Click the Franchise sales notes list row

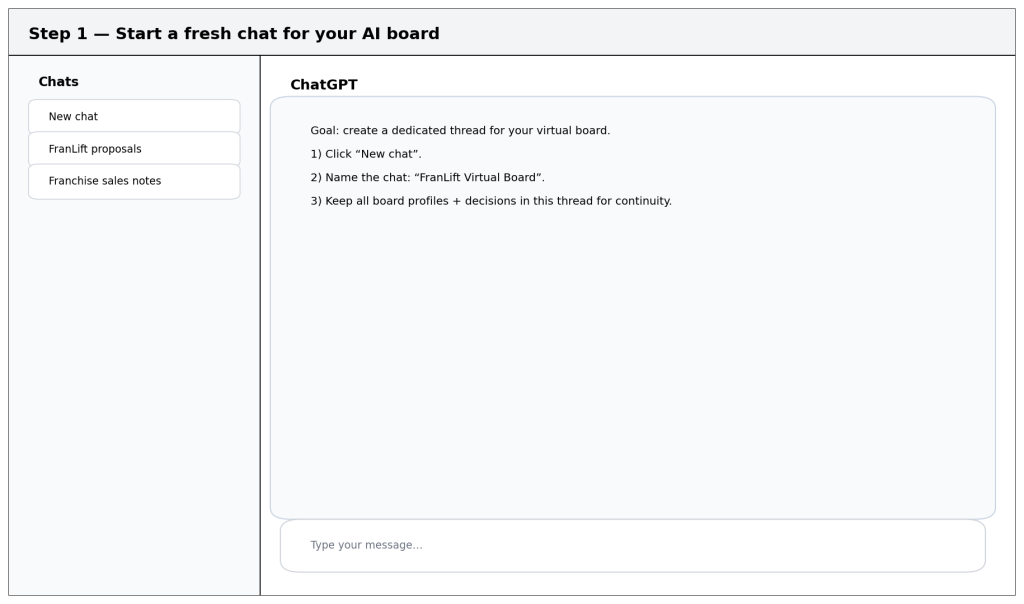pos(133,181)
